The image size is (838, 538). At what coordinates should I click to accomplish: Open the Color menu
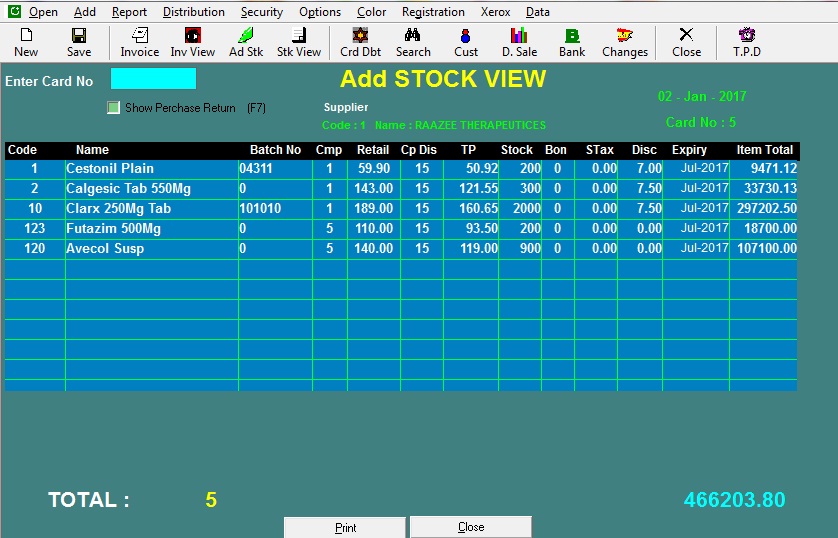point(371,12)
